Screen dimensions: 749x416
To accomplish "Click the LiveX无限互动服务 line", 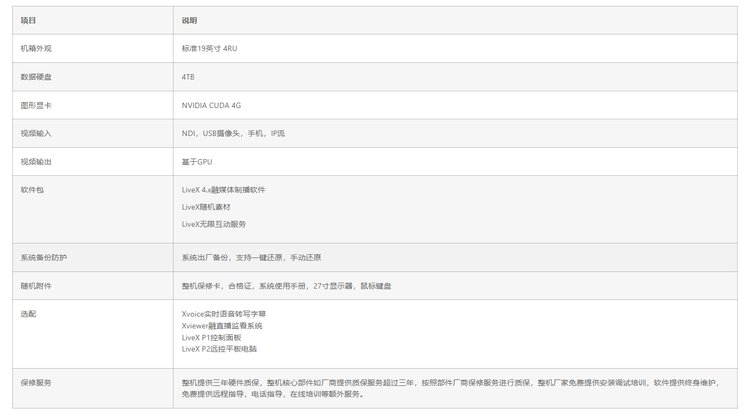I will click(213, 224).
